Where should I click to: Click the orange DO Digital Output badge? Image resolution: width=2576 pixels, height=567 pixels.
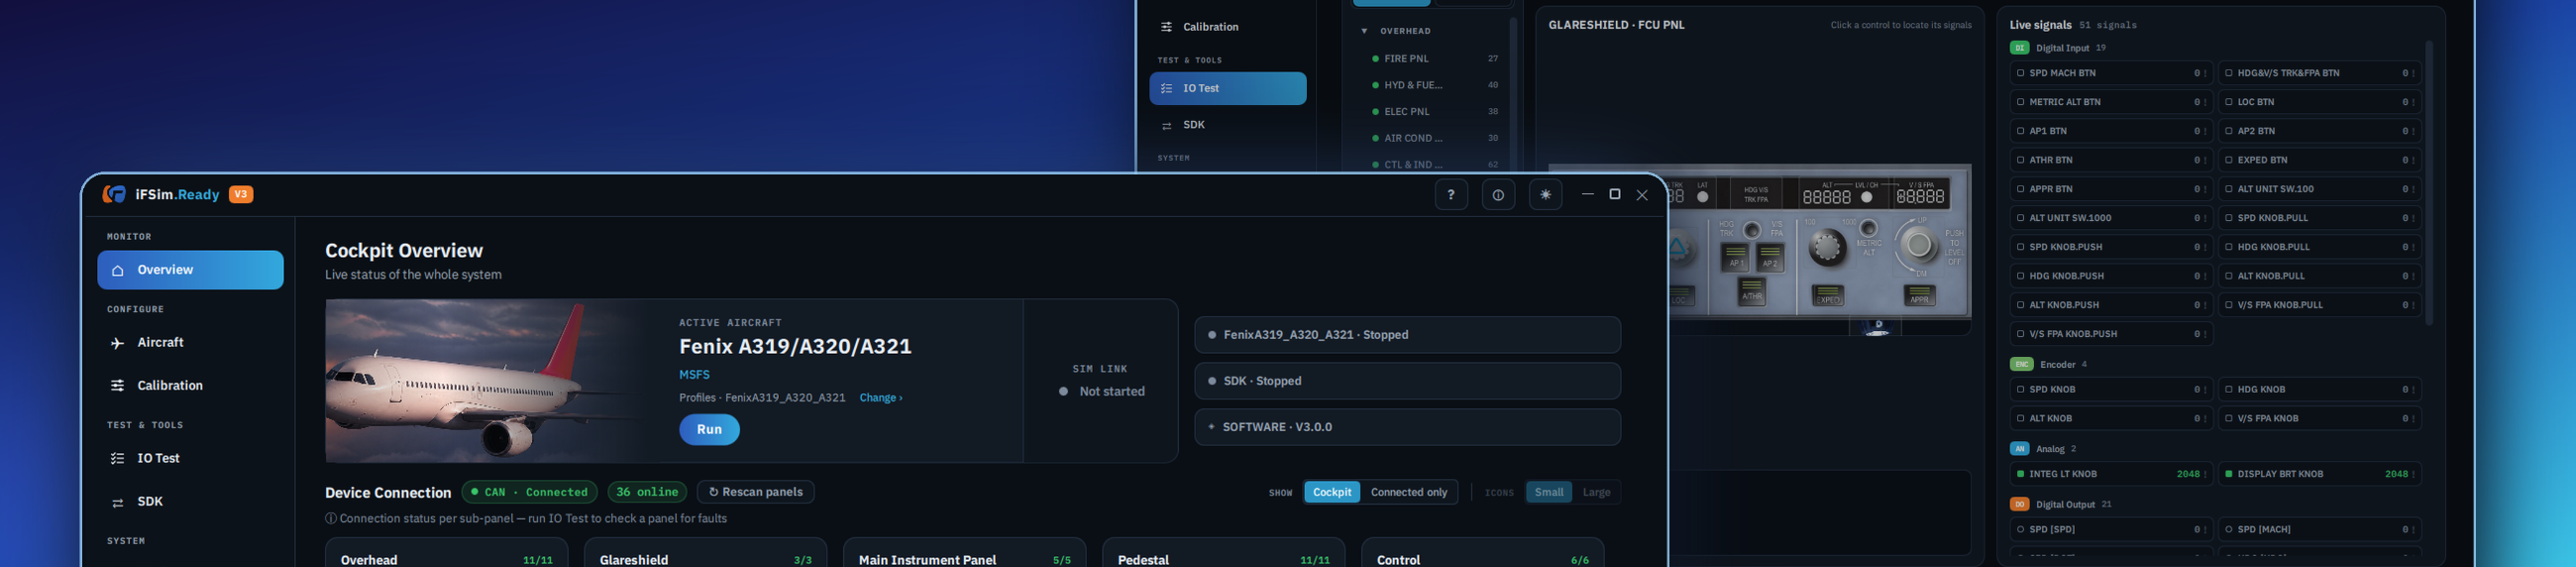(x=2020, y=504)
